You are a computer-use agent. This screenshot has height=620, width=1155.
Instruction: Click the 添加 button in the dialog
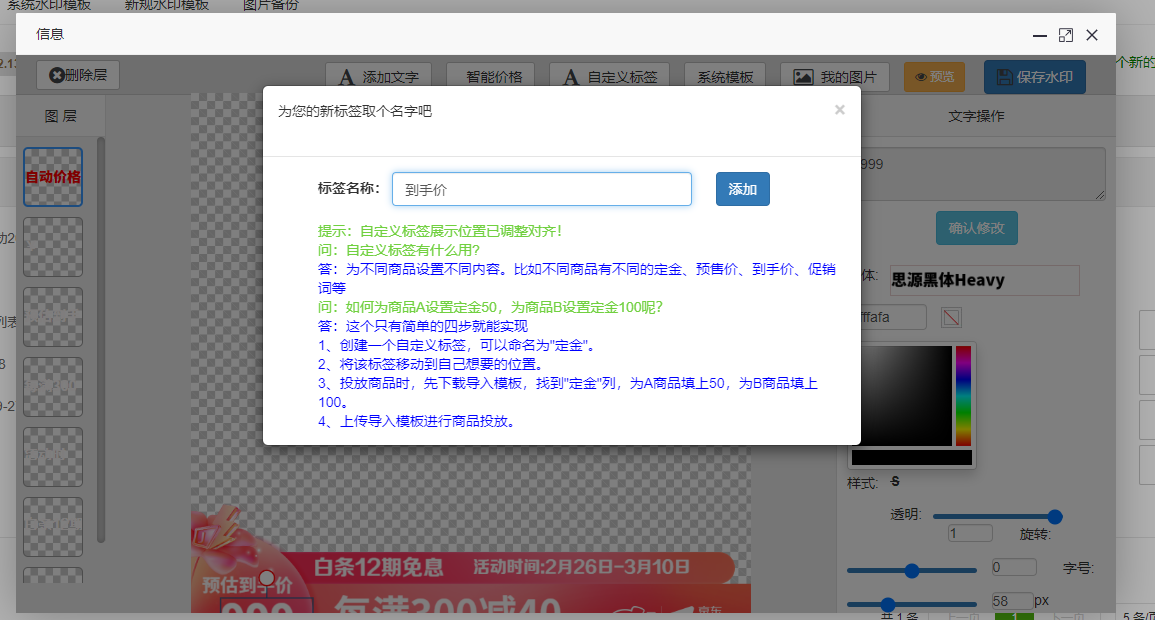(x=742, y=189)
